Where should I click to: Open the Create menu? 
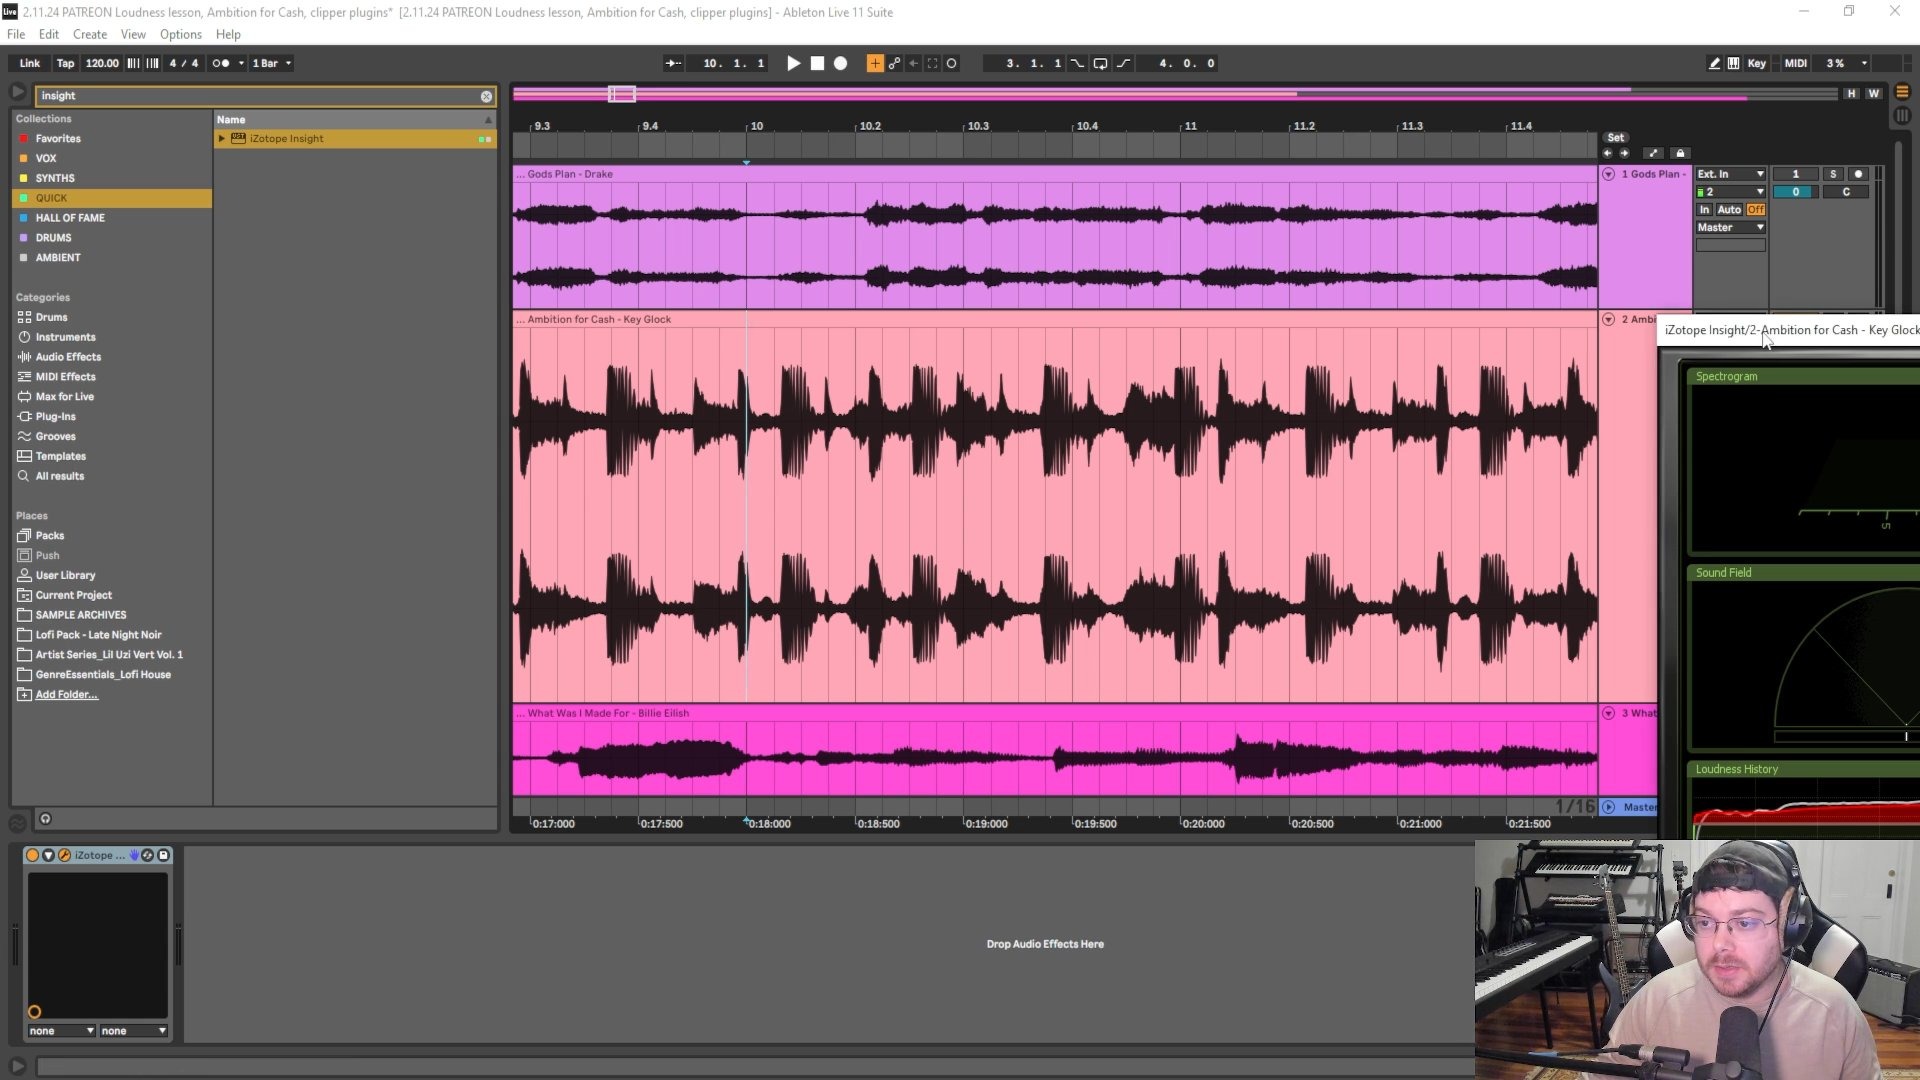pyautogui.click(x=90, y=34)
